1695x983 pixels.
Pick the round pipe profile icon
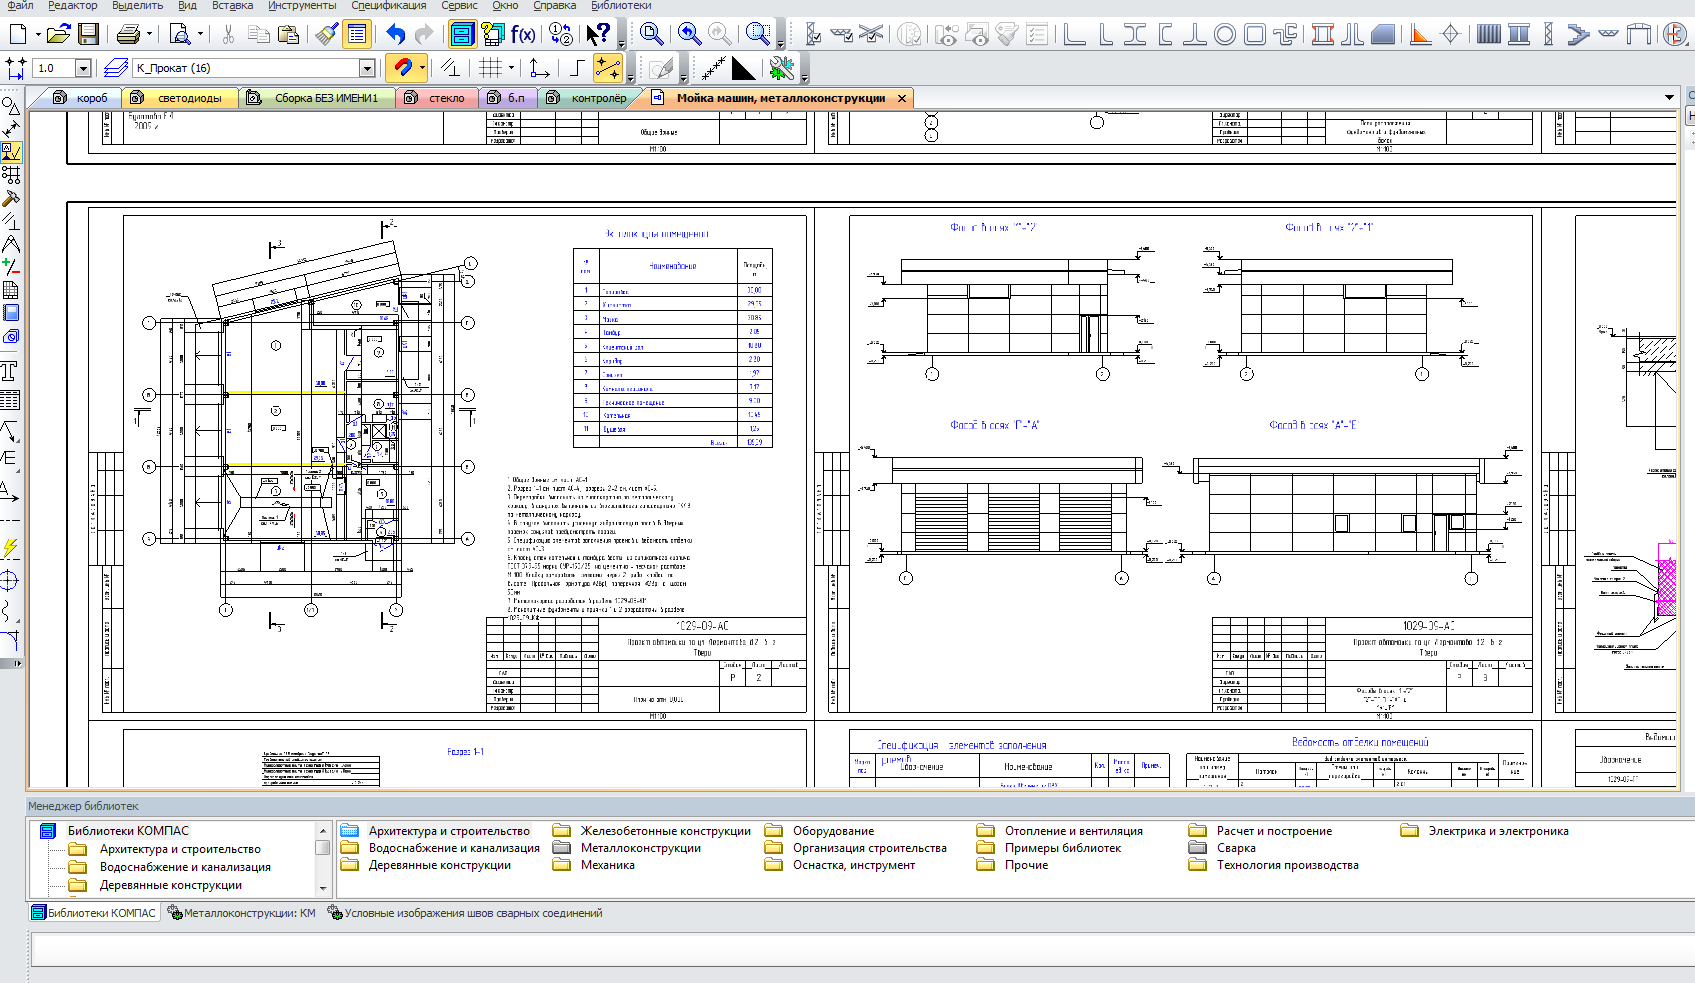(1225, 34)
